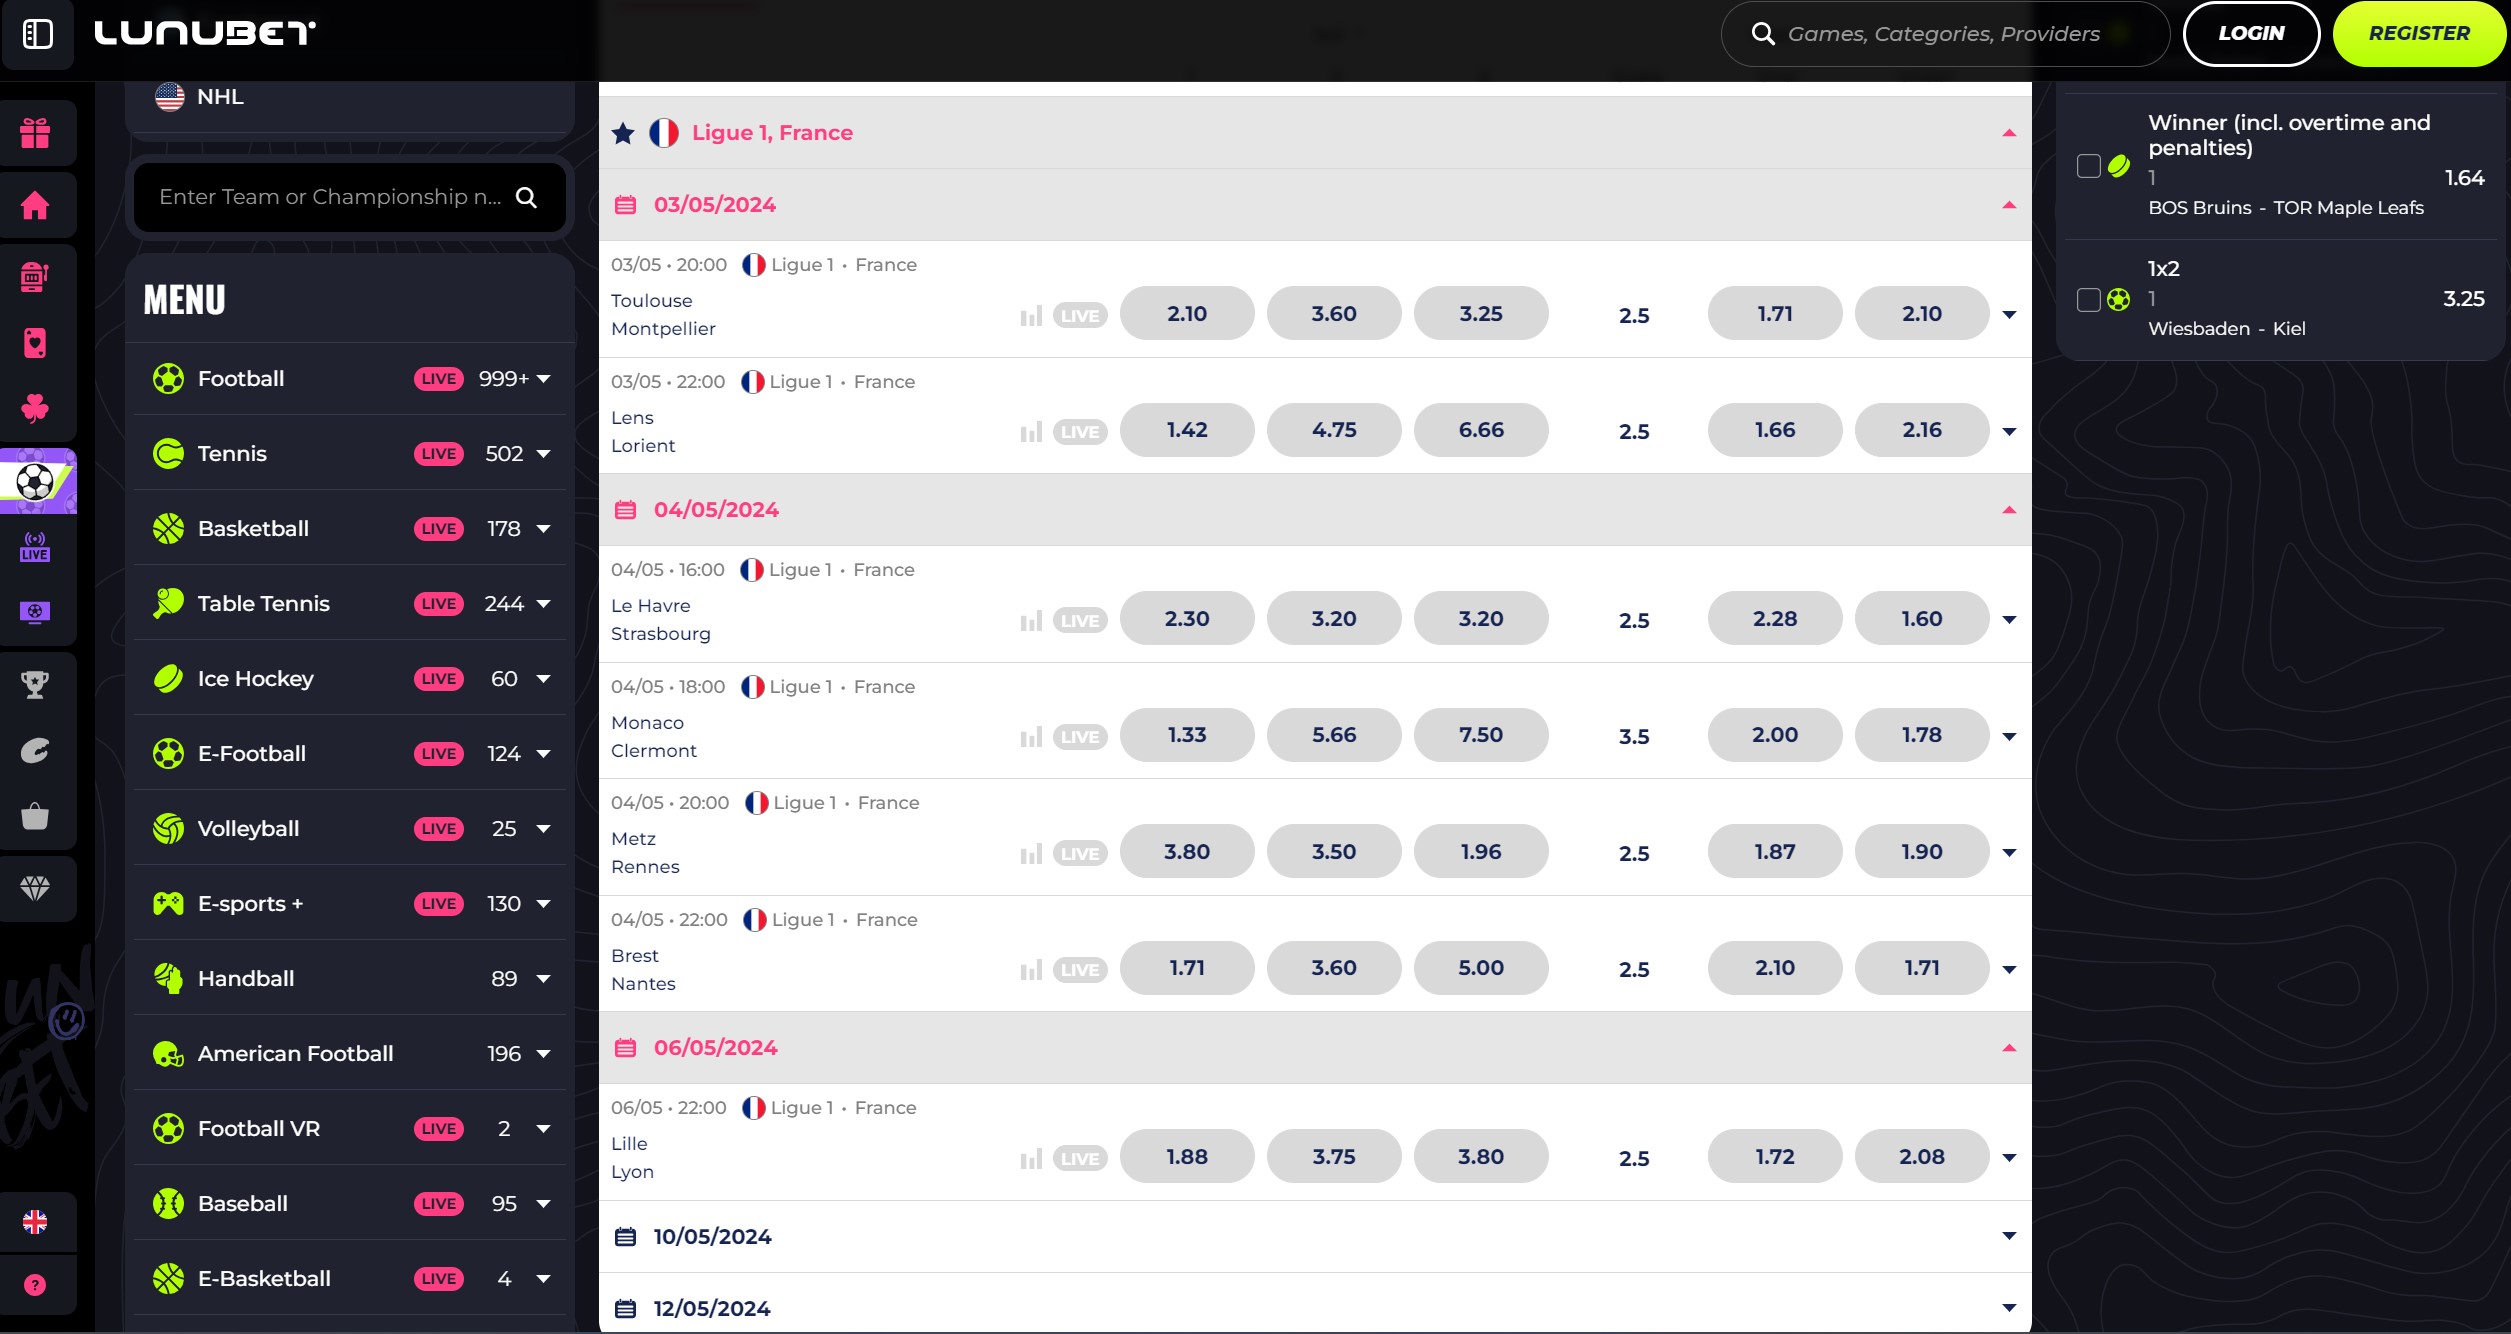Click the LOGIN button
This screenshot has width=2511, height=1334.
(x=2251, y=34)
